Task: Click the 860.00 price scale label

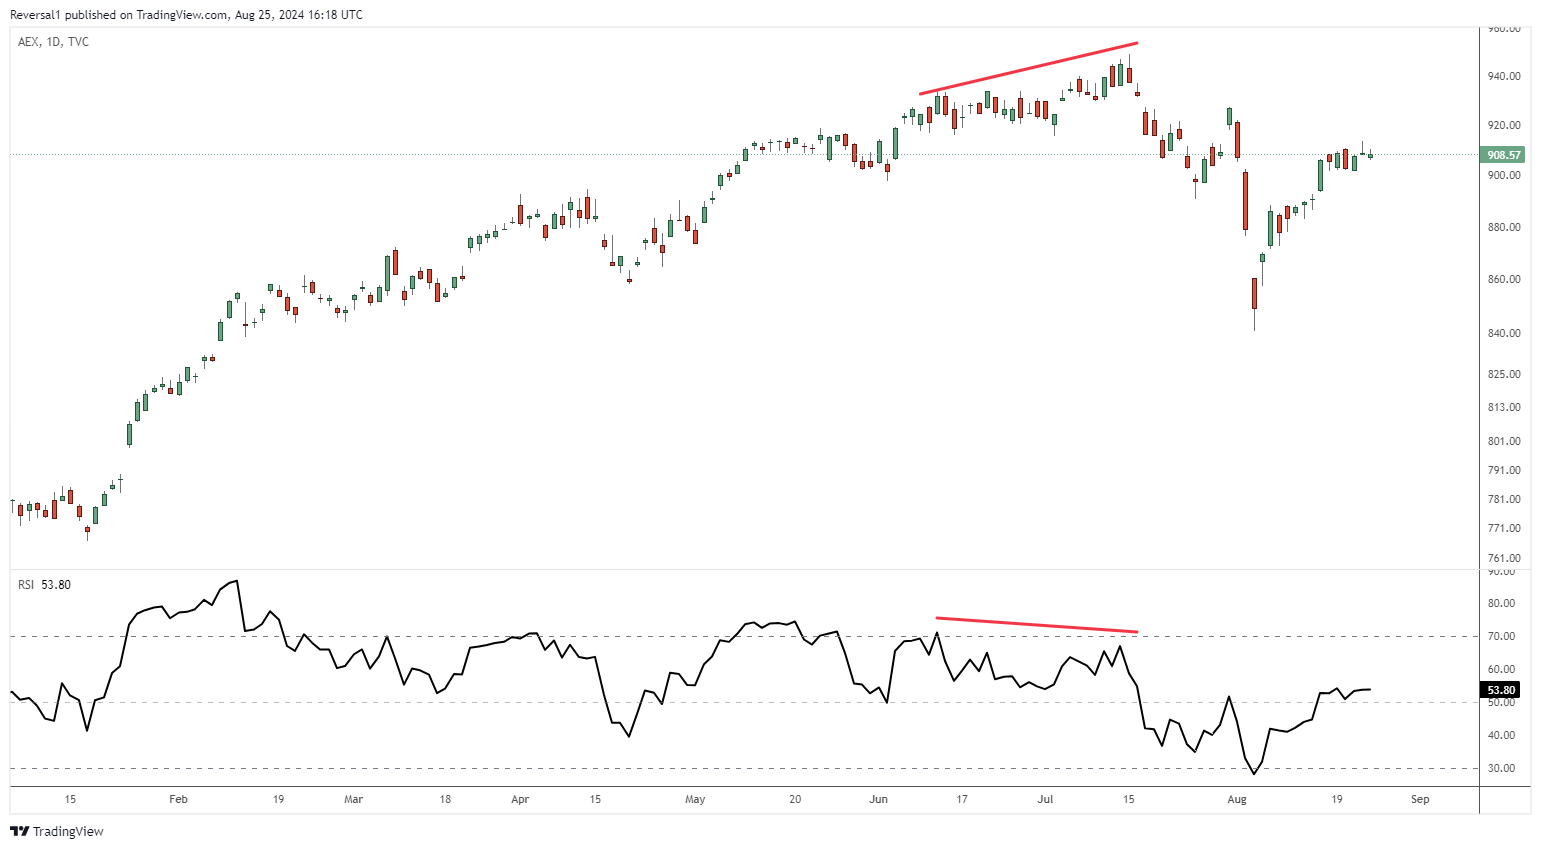Action: pyautogui.click(x=1504, y=280)
